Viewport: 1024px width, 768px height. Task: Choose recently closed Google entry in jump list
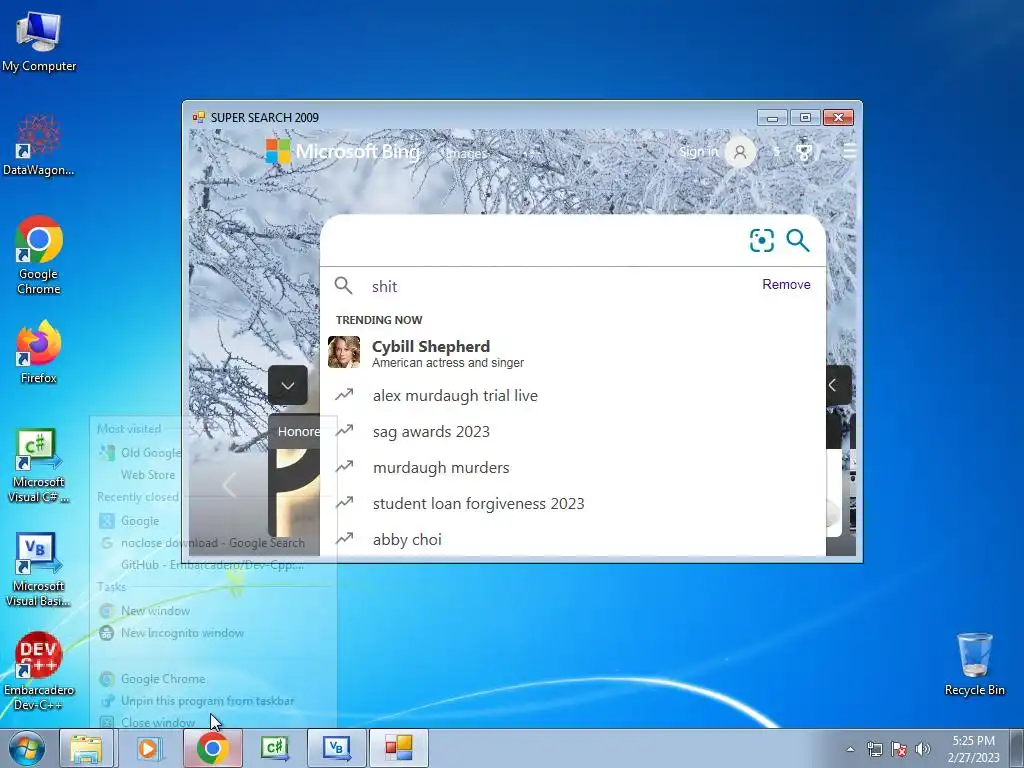tap(213, 520)
